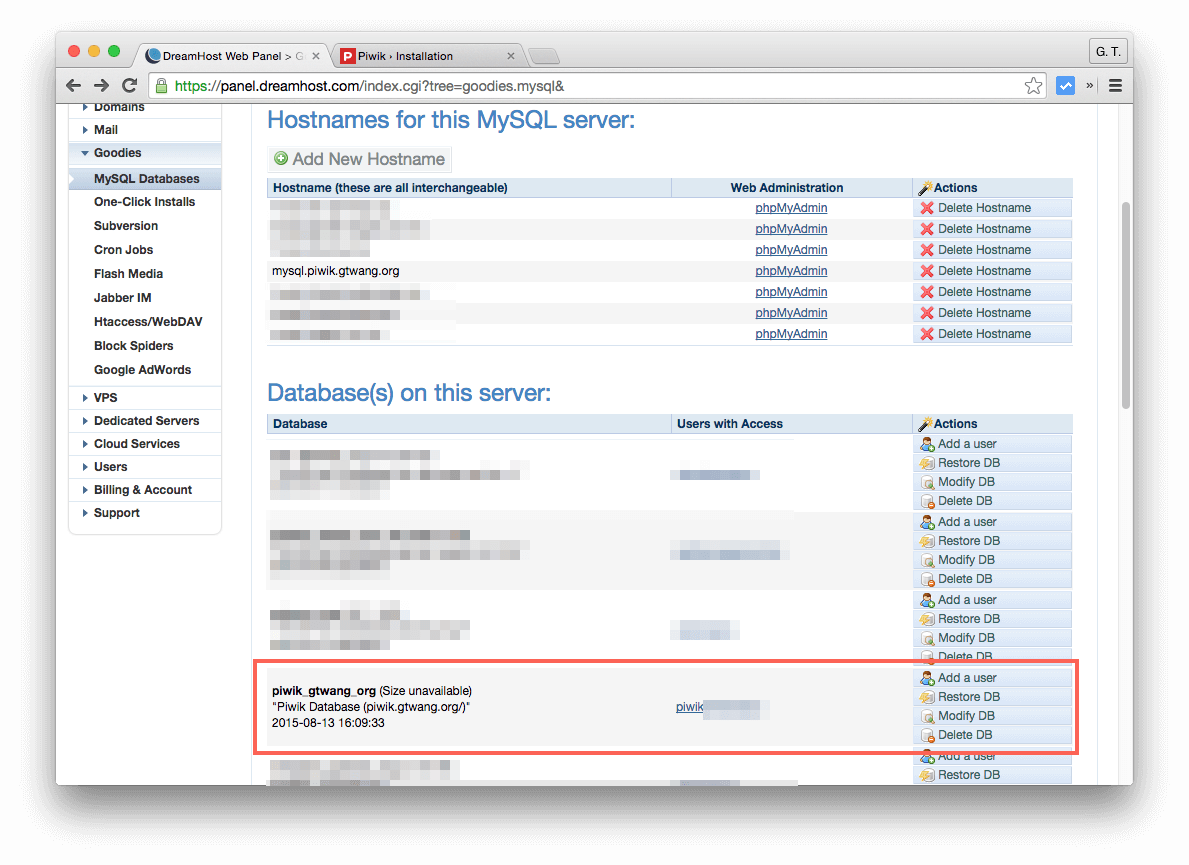1189x865 pixels.
Task: Click Delete Hostname red X for mysql.piwik.gtwang.org
Action: [925, 270]
